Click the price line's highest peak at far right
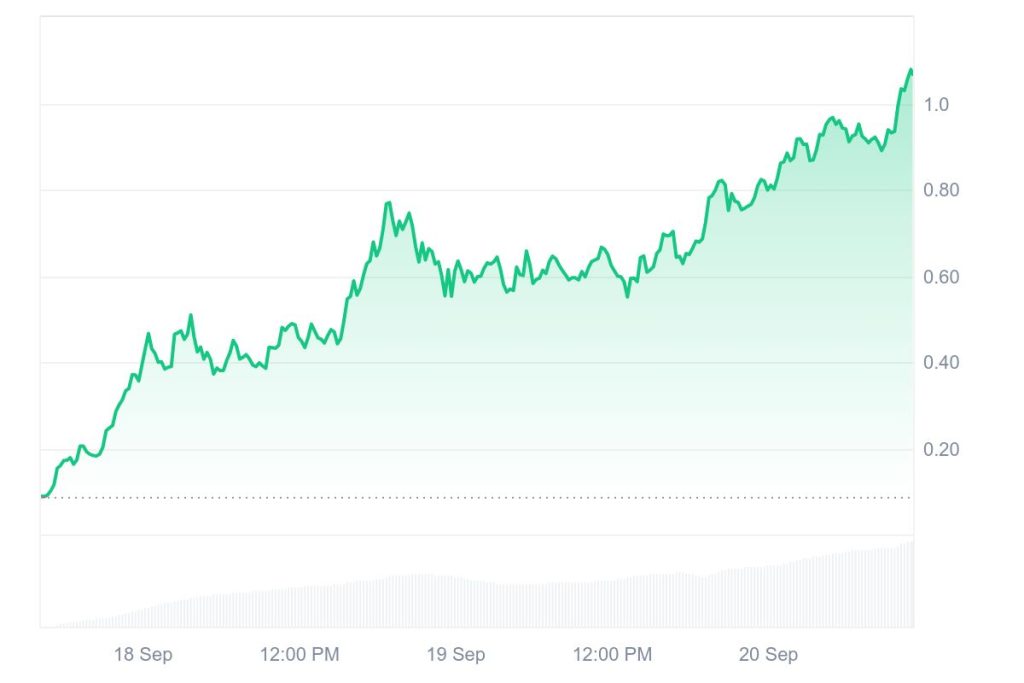The height and width of the screenshot is (683, 1024). (x=910, y=70)
